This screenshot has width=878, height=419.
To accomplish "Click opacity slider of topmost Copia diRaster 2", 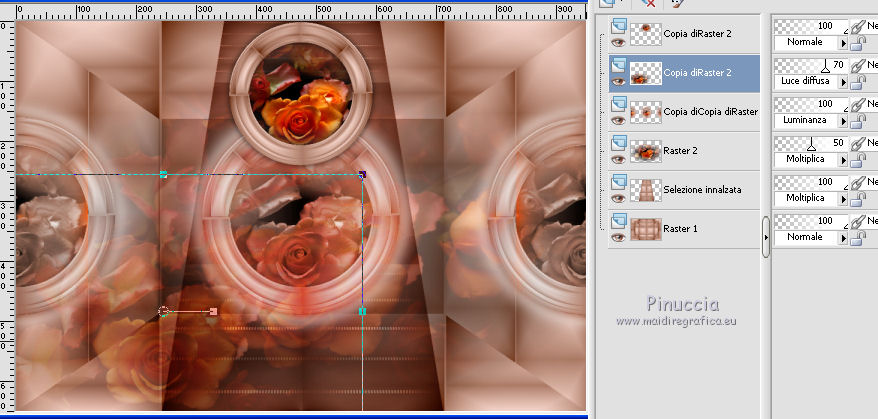I will click(811, 27).
